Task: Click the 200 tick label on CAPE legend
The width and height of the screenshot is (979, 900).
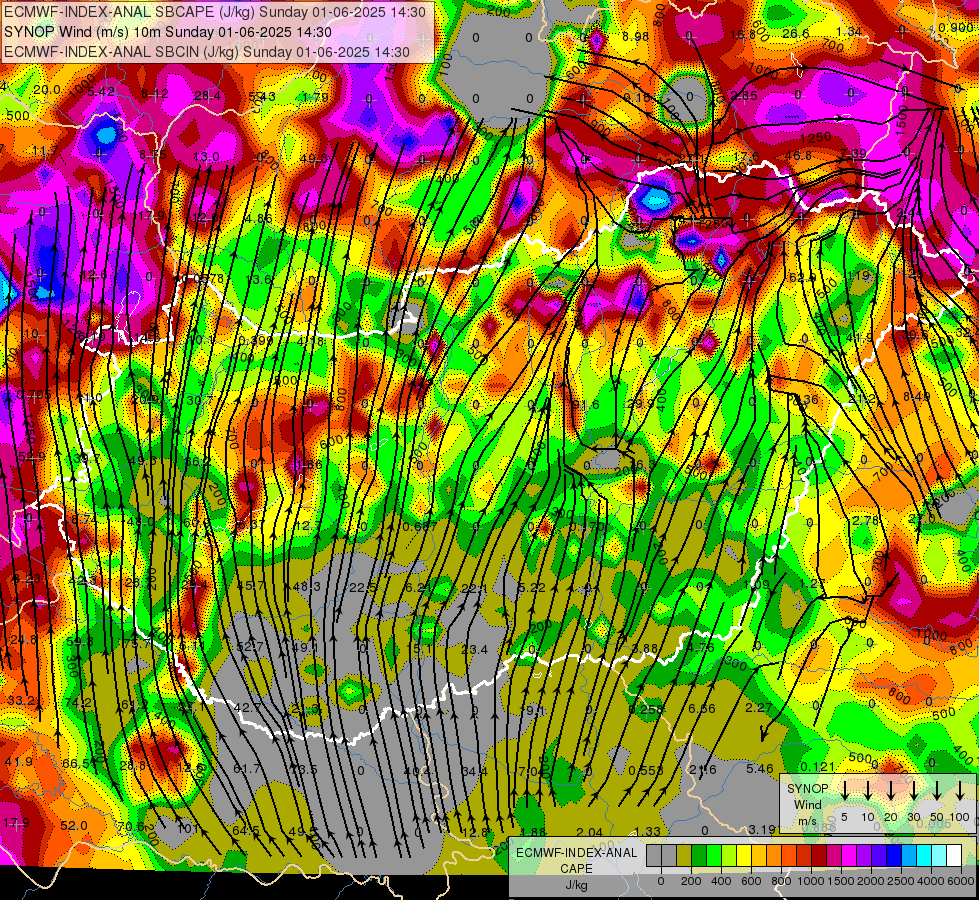Action: tap(691, 881)
